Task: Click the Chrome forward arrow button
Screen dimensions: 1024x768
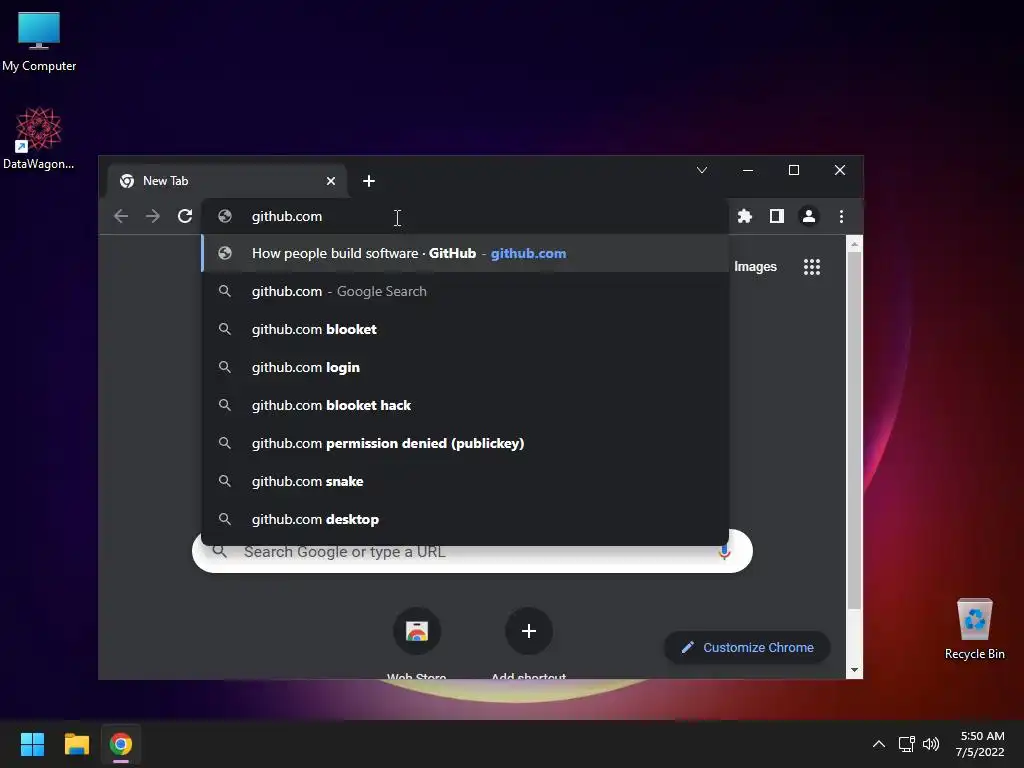Action: [x=153, y=216]
